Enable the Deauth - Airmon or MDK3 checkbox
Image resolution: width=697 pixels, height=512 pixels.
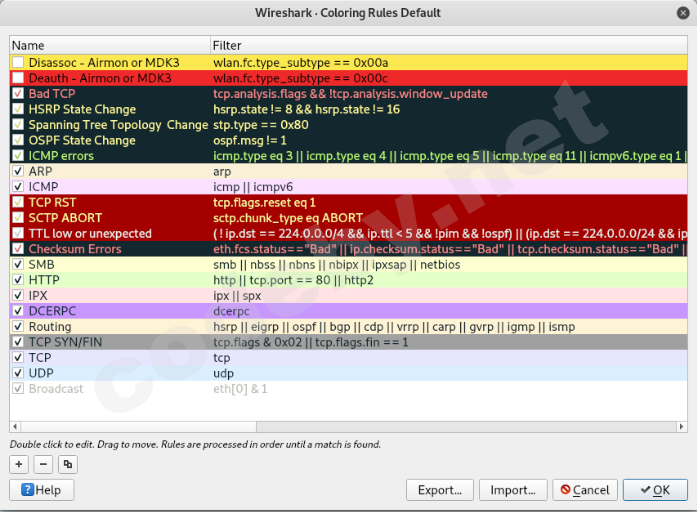(18, 78)
